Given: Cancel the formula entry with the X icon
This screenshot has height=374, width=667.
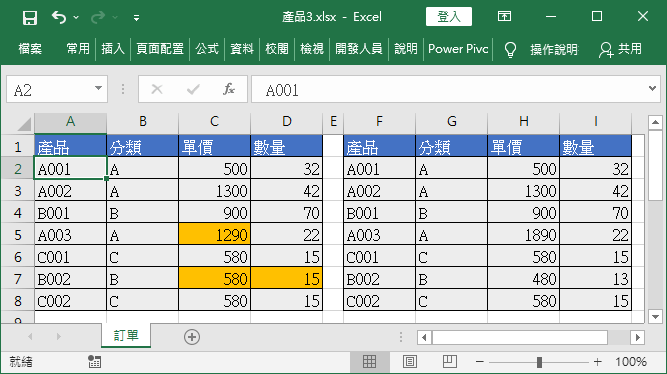Looking at the screenshot, I should pyautogui.click(x=157, y=89).
